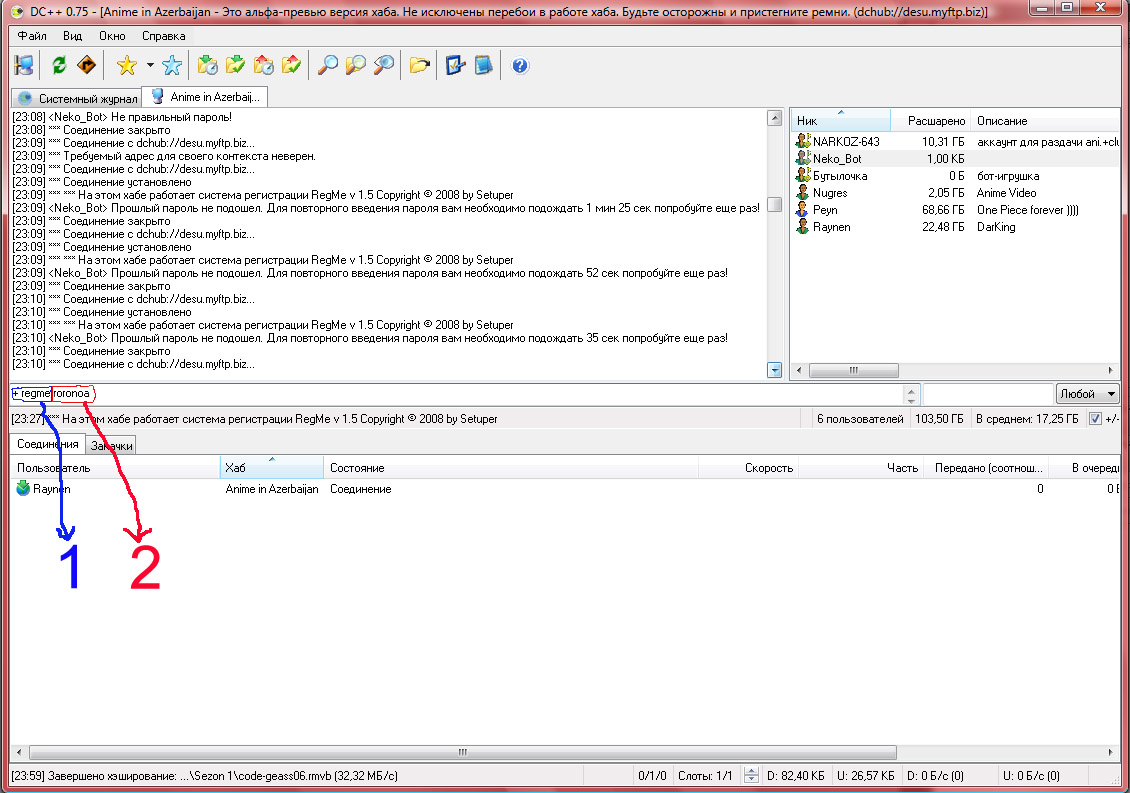Image resolution: width=1130 pixels, height=793 pixels.
Task: Open the Вид menu
Action: pyautogui.click(x=72, y=36)
